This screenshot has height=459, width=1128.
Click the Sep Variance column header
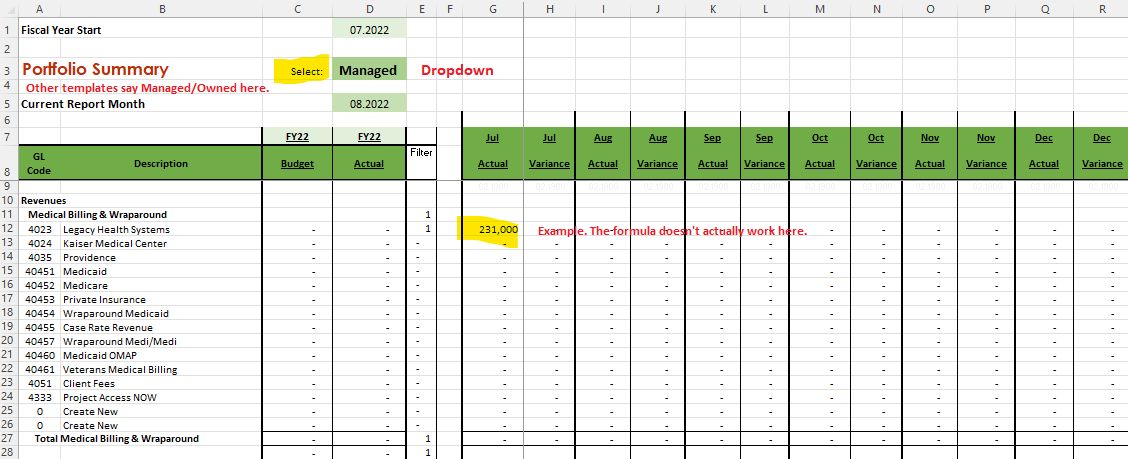[765, 163]
